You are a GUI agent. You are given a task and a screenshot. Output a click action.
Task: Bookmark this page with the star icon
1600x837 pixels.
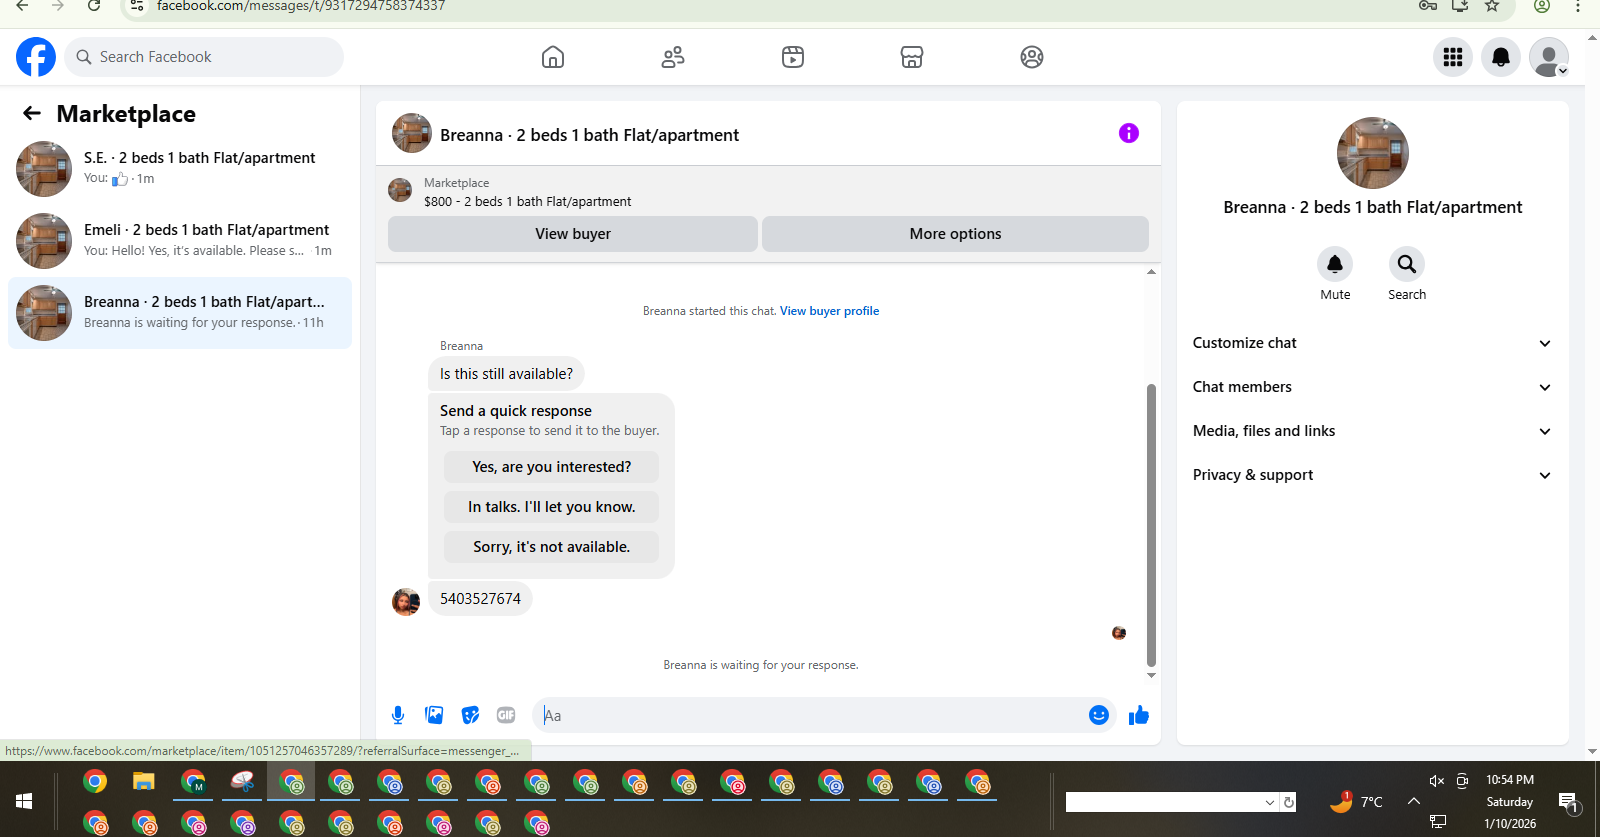pos(1492,6)
